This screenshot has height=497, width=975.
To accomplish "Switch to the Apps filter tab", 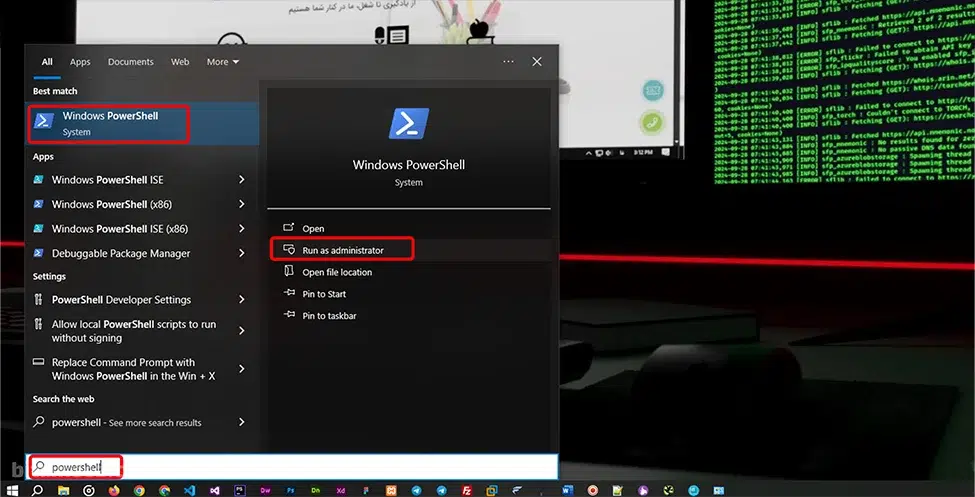I will pyautogui.click(x=80, y=62).
